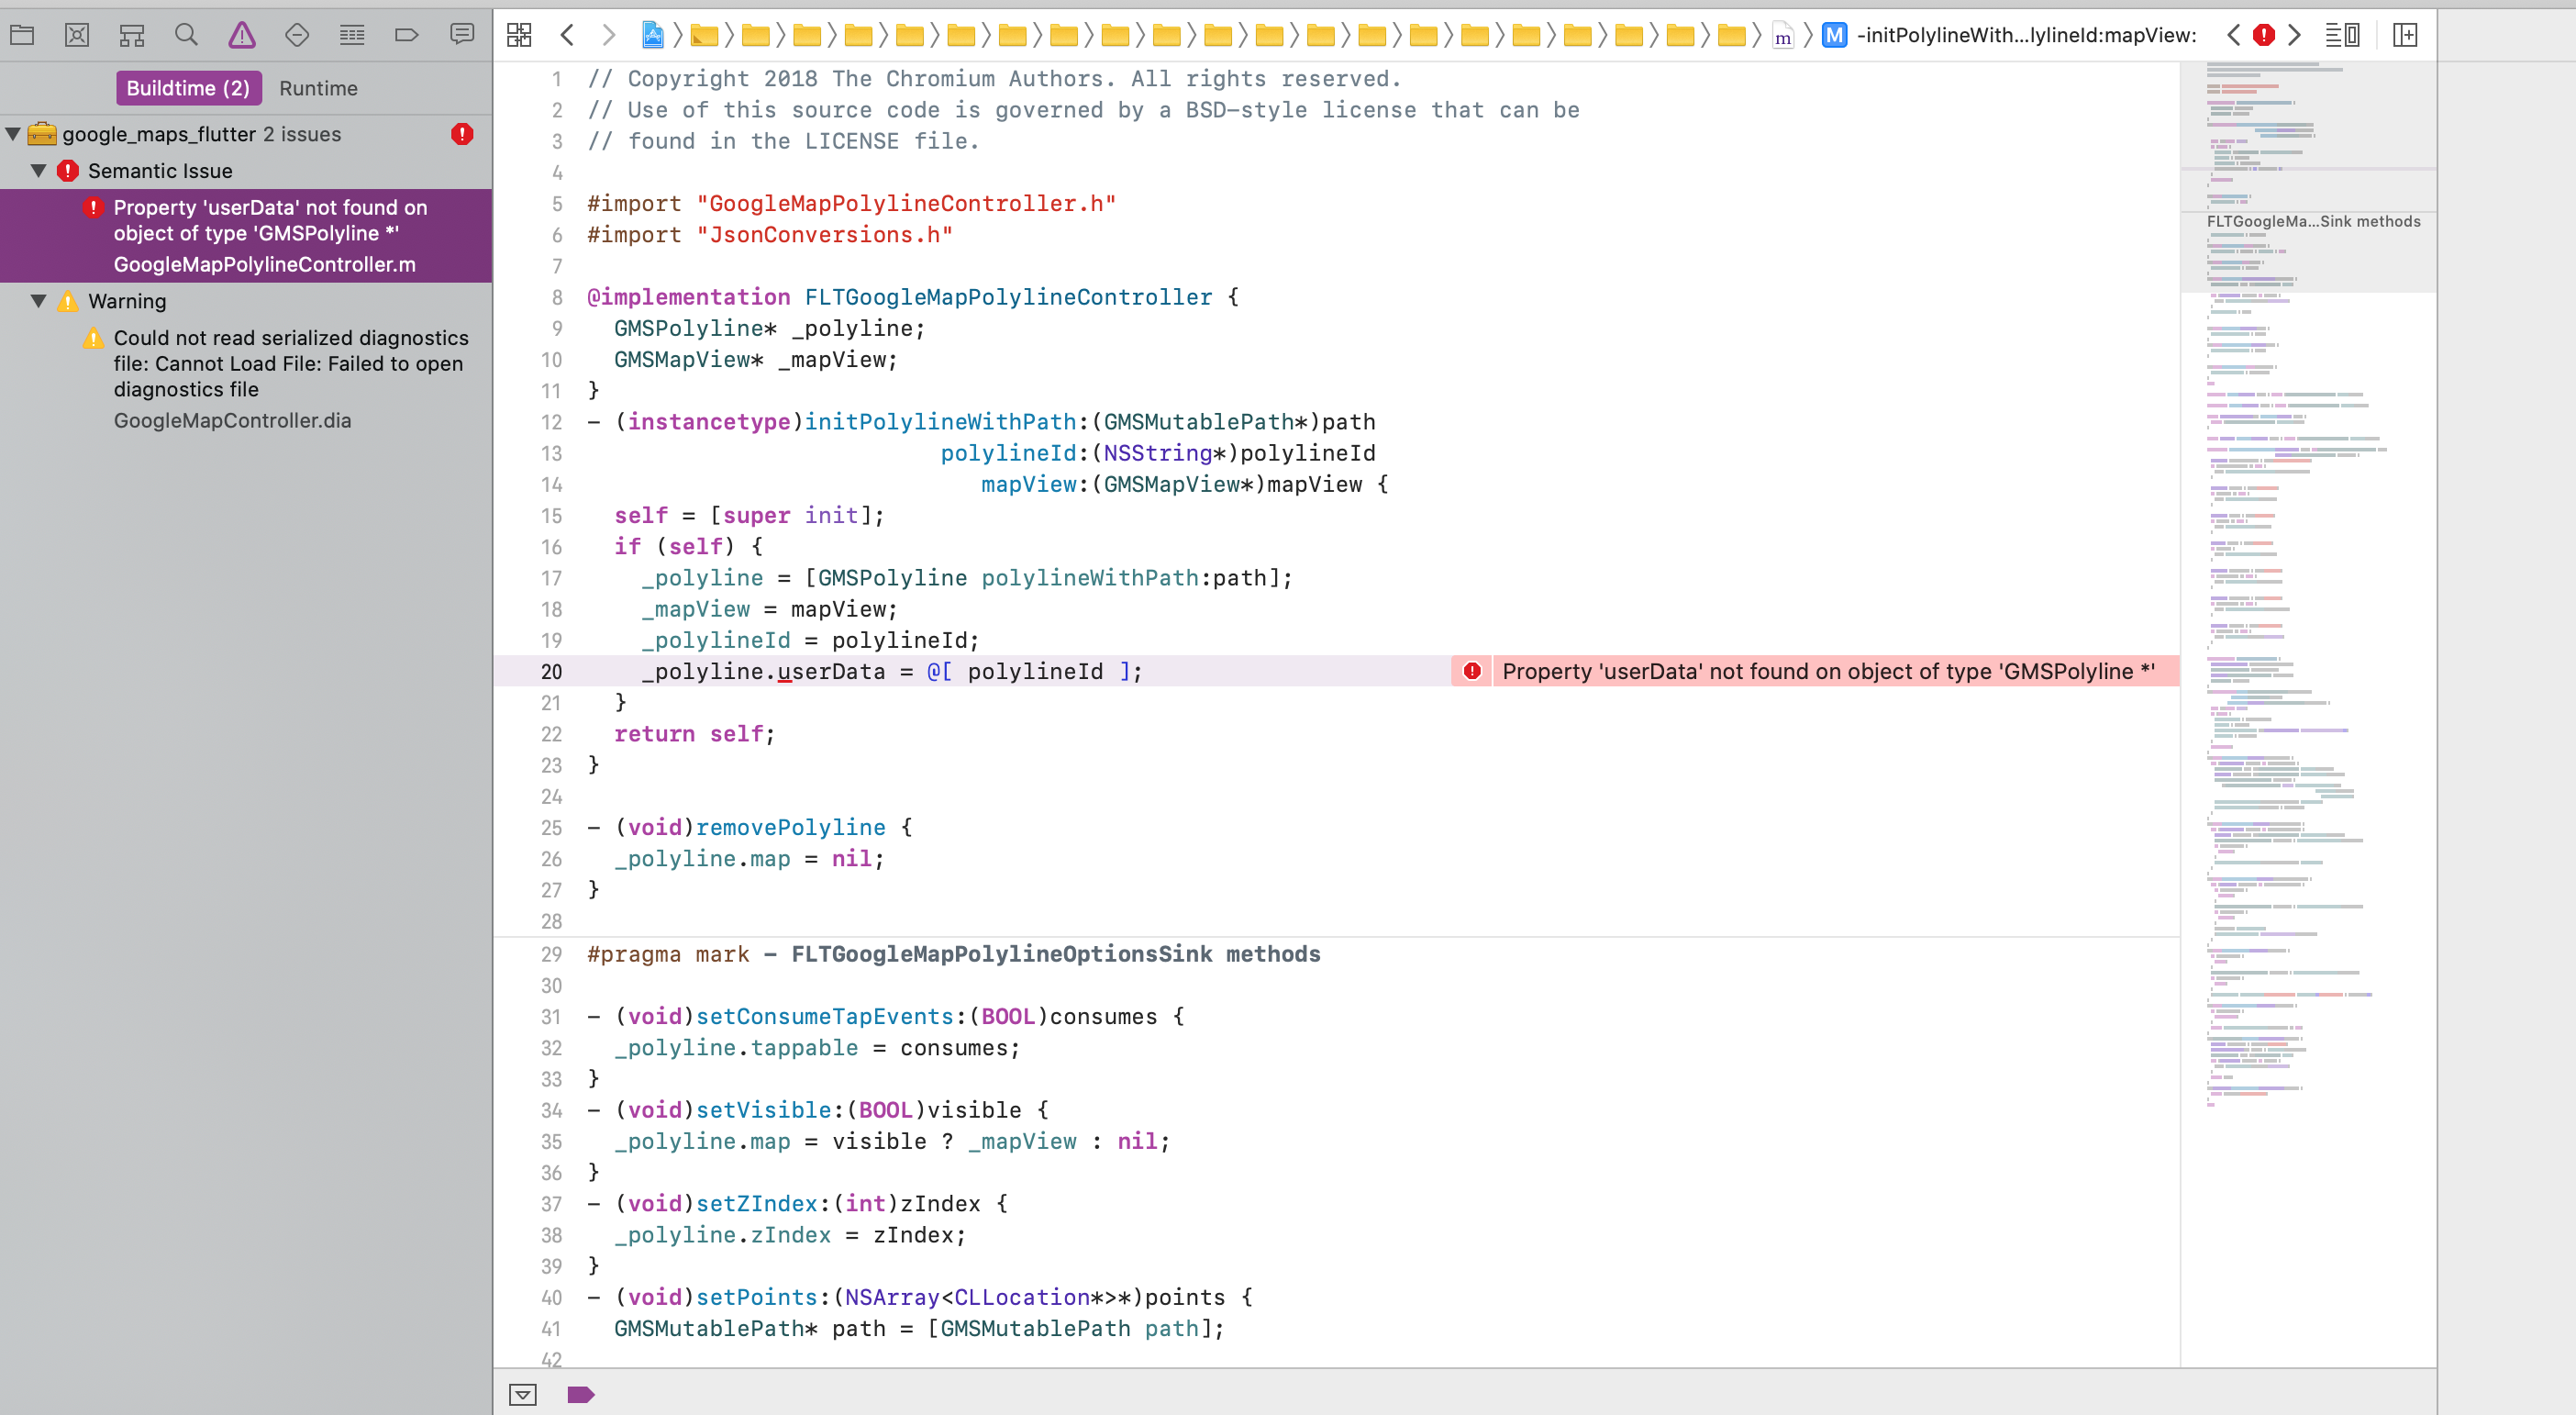Collapse the Warning section disclosure triangle
2576x1415 pixels.
(38, 301)
